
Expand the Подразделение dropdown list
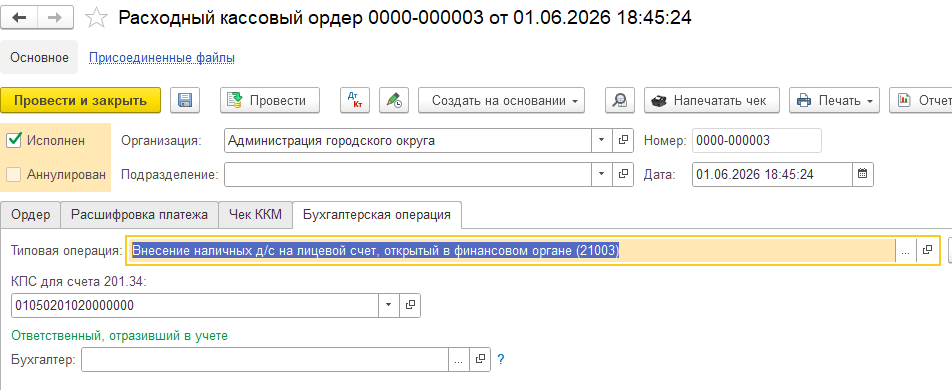[x=602, y=174]
